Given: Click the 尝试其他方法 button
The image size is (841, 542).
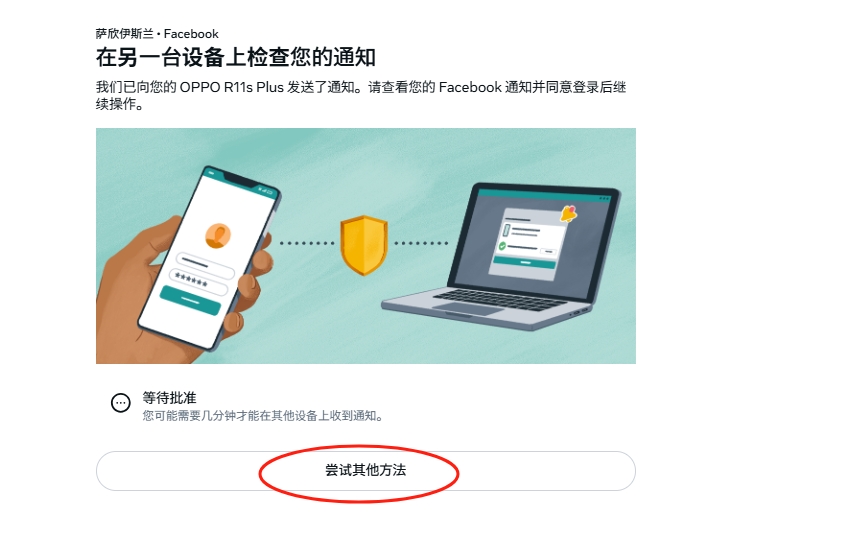Looking at the screenshot, I should [366, 471].
